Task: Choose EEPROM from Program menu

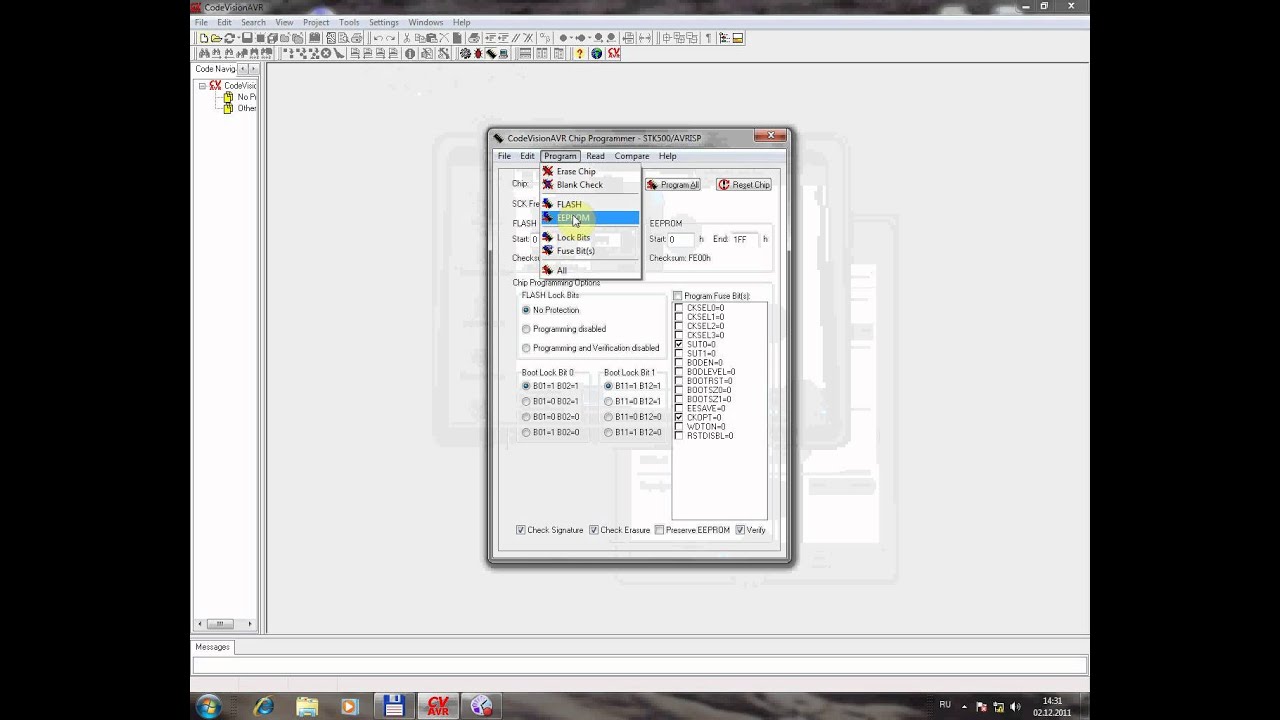Action: point(590,218)
